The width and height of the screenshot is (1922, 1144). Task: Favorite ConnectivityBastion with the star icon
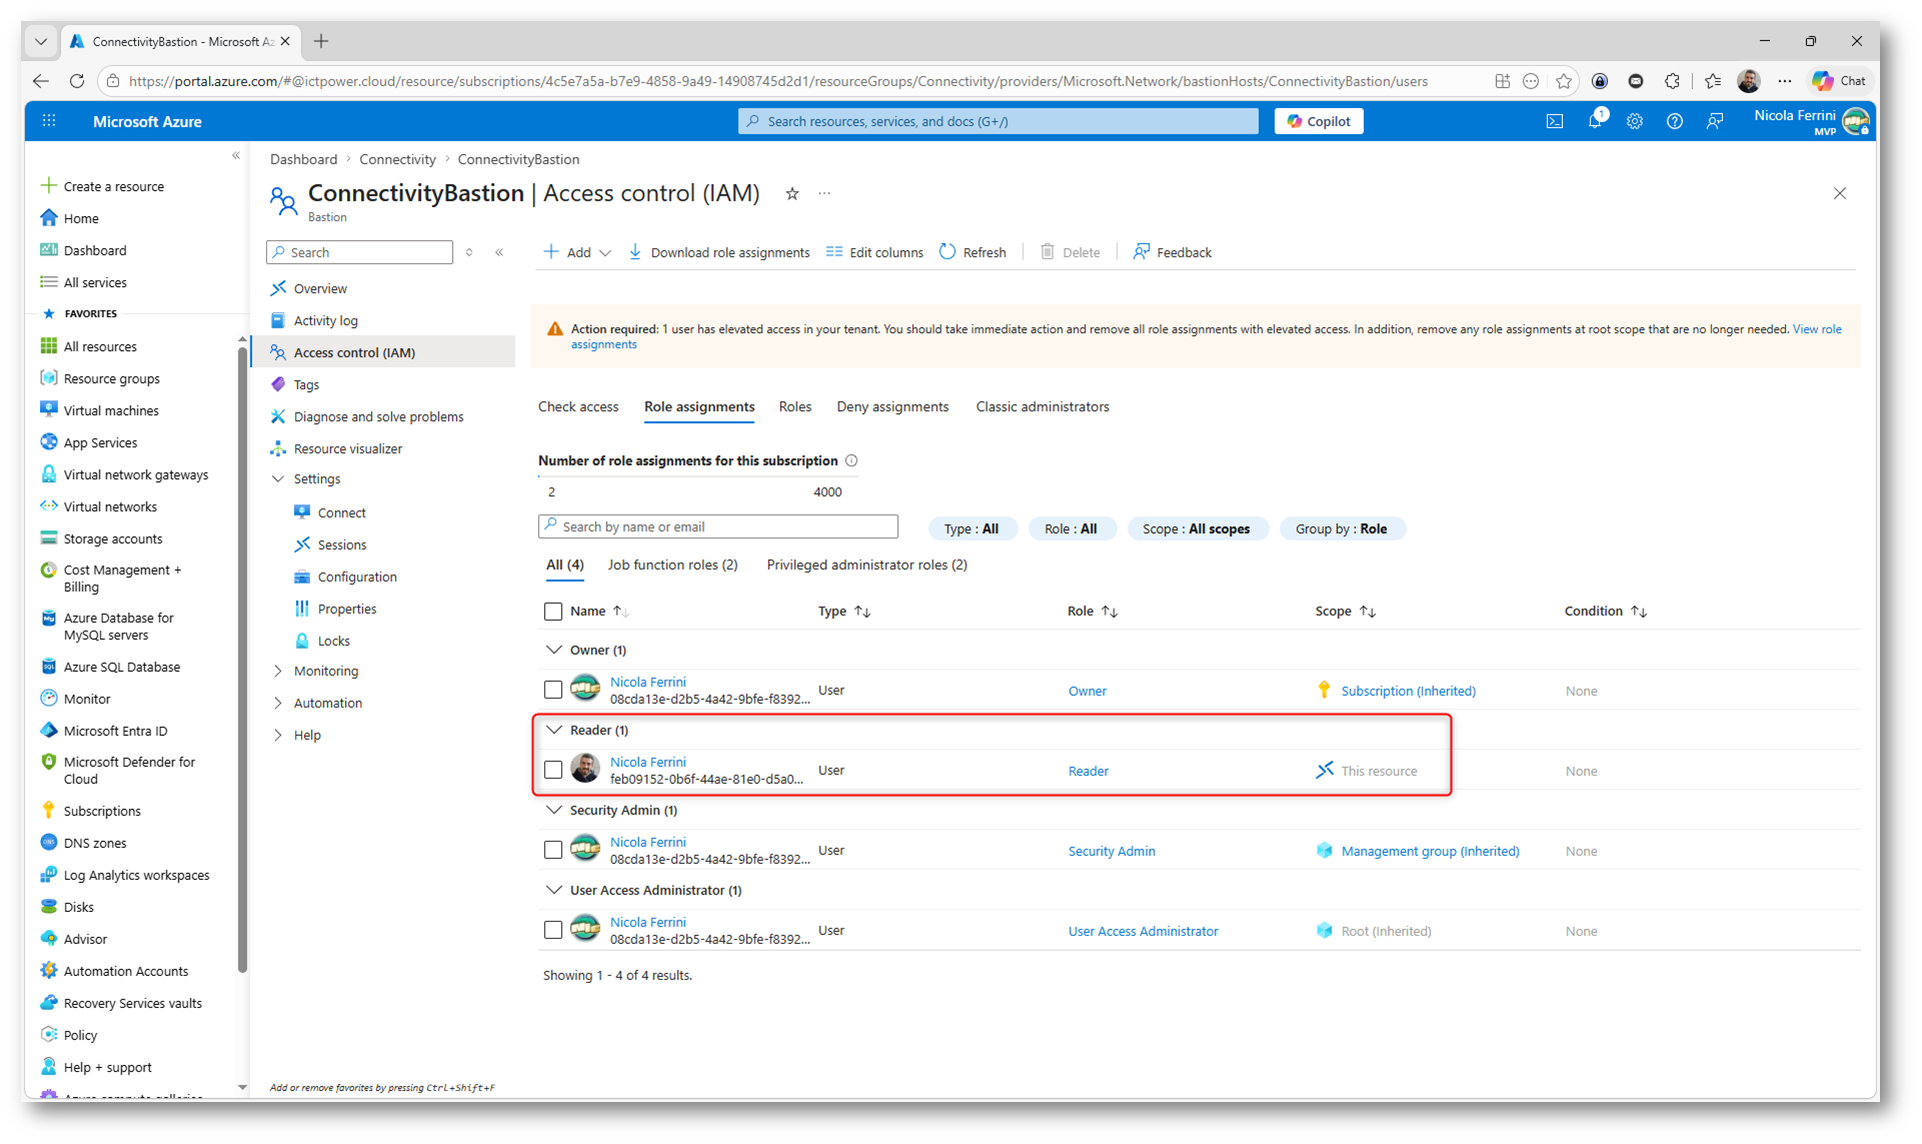point(792,194)
